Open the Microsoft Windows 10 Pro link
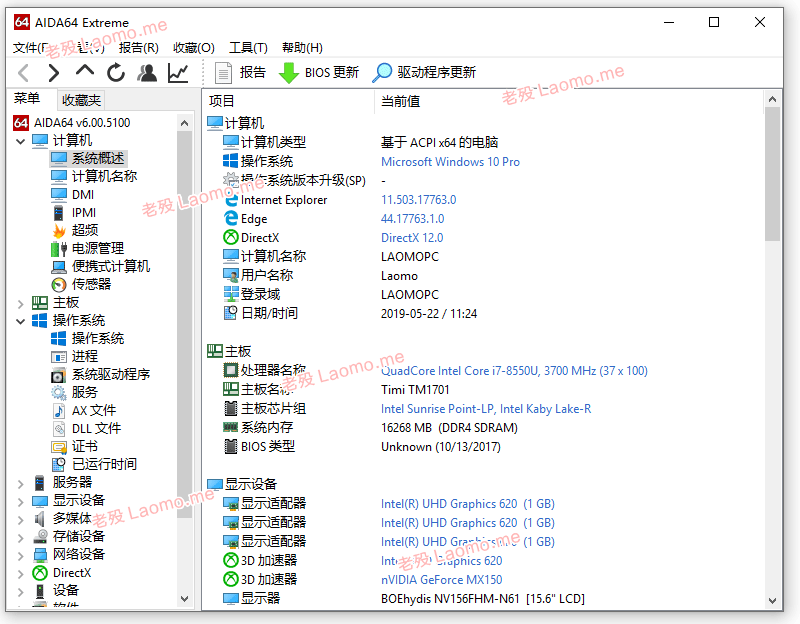 pos(450,162)
